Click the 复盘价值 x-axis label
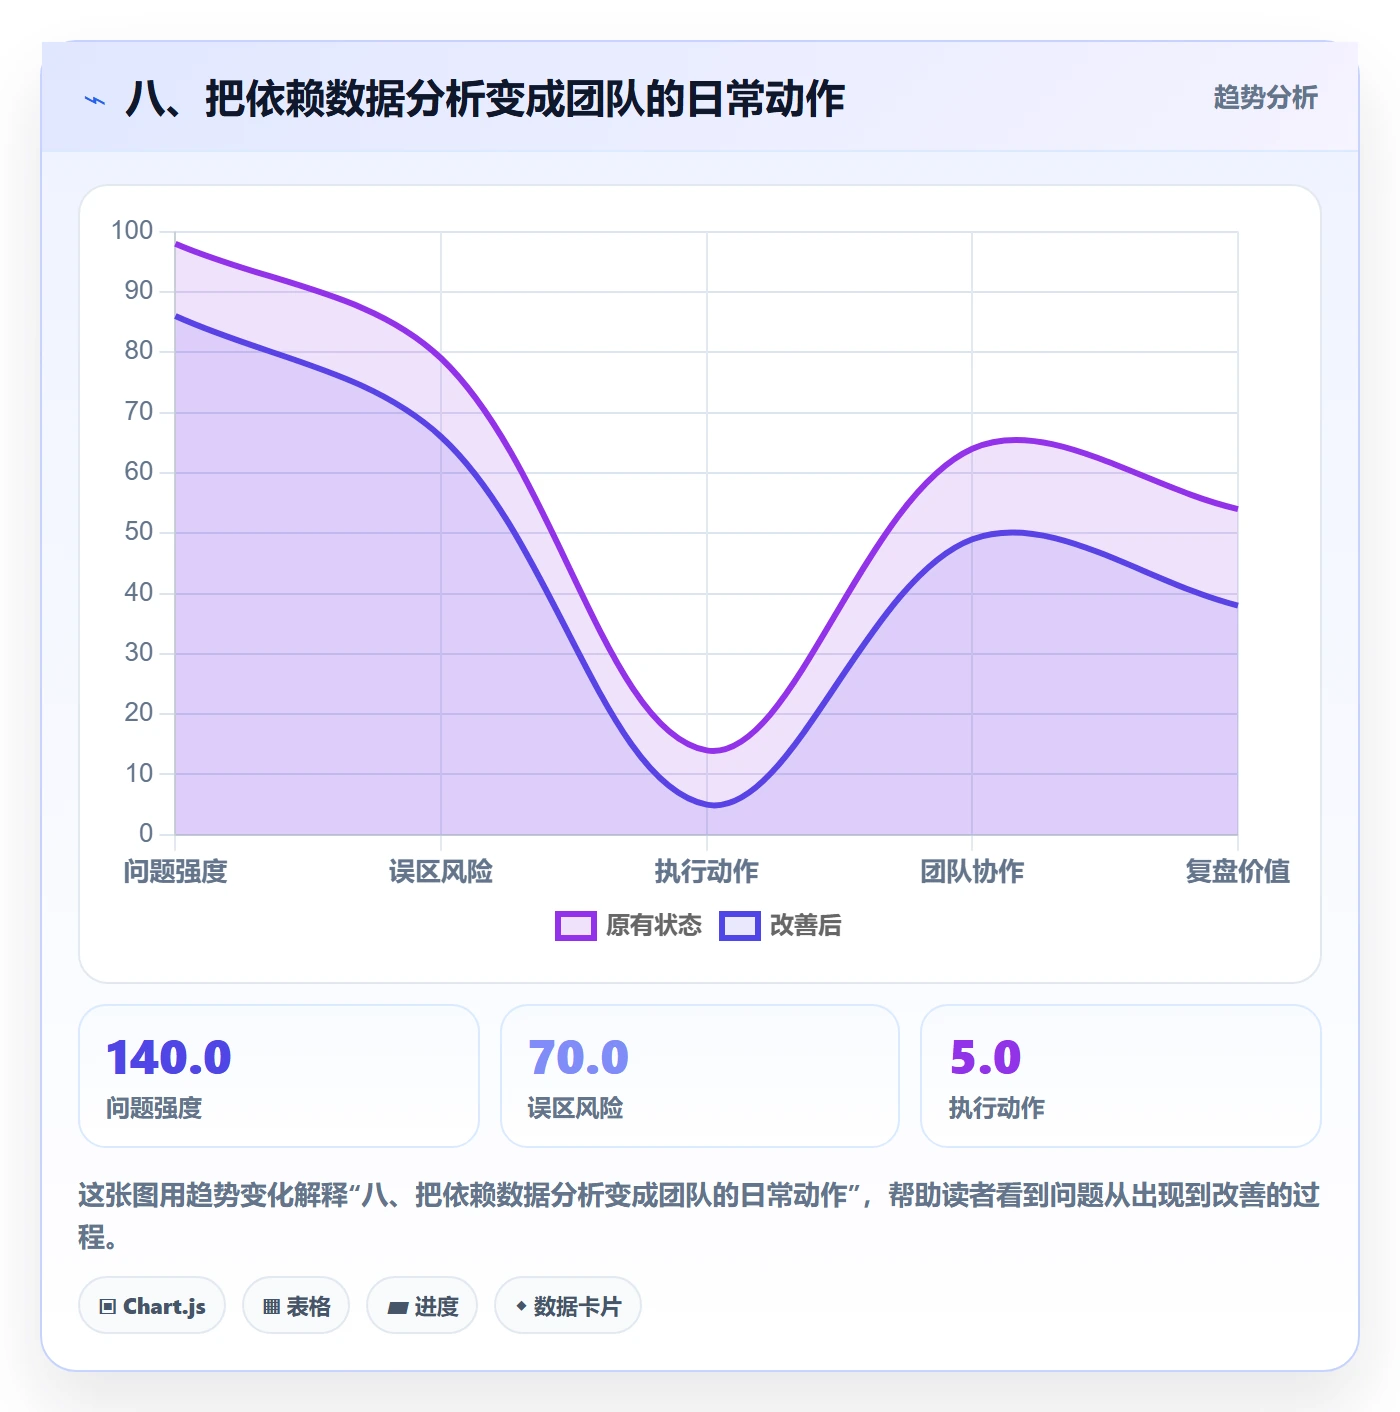The width and height of the screenshot is (1400, 1412). pyautogui.click(x=1238, y=872)
